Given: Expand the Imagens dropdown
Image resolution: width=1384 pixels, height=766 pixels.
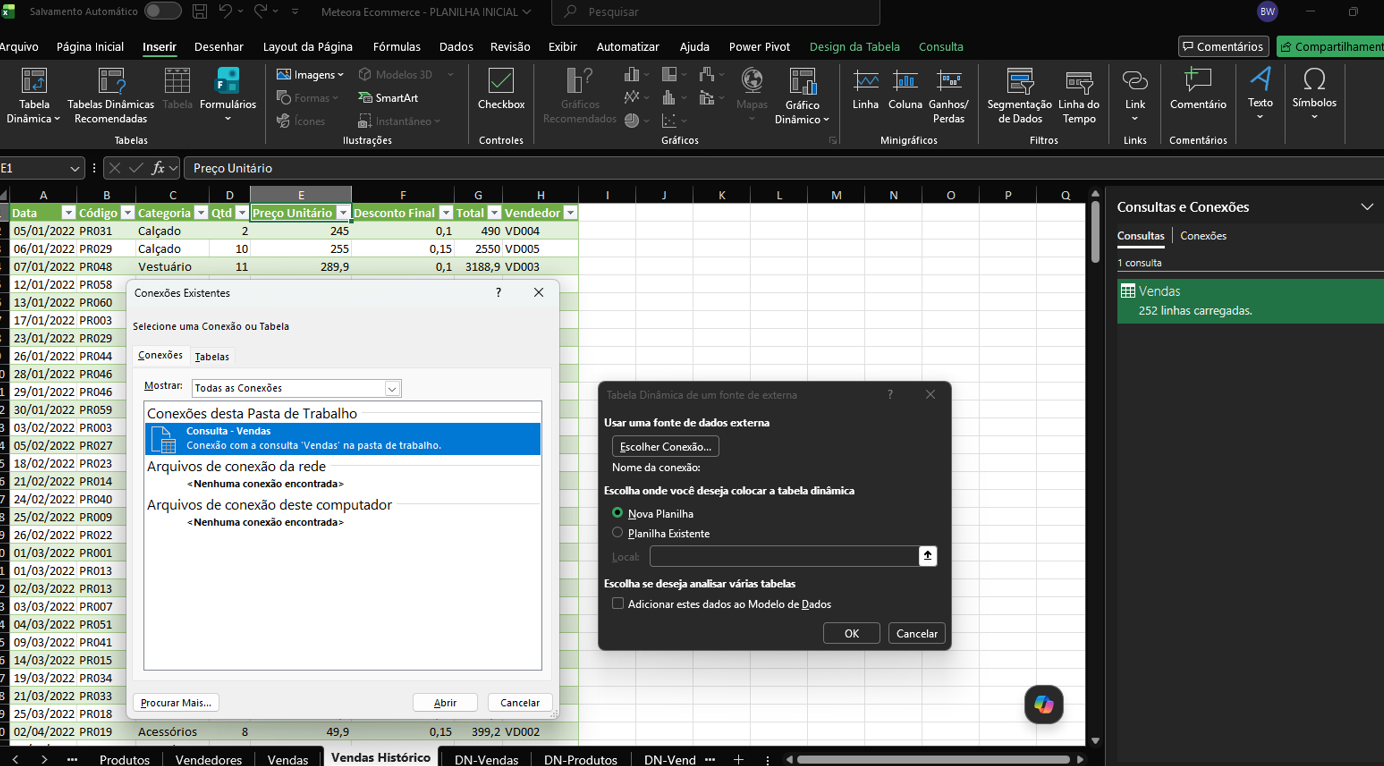Looking at the screenshot, I should click(340, 75).
